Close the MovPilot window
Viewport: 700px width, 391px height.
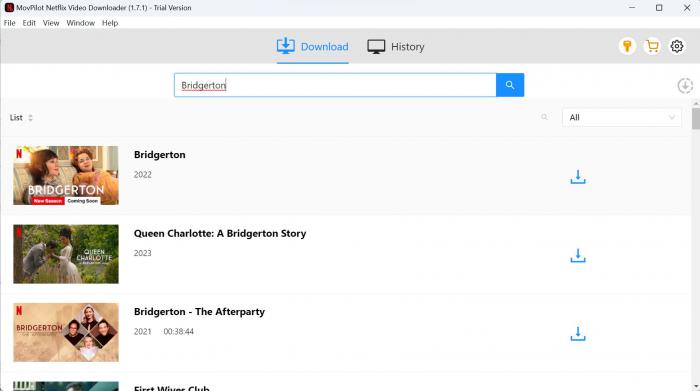(687, 8)
